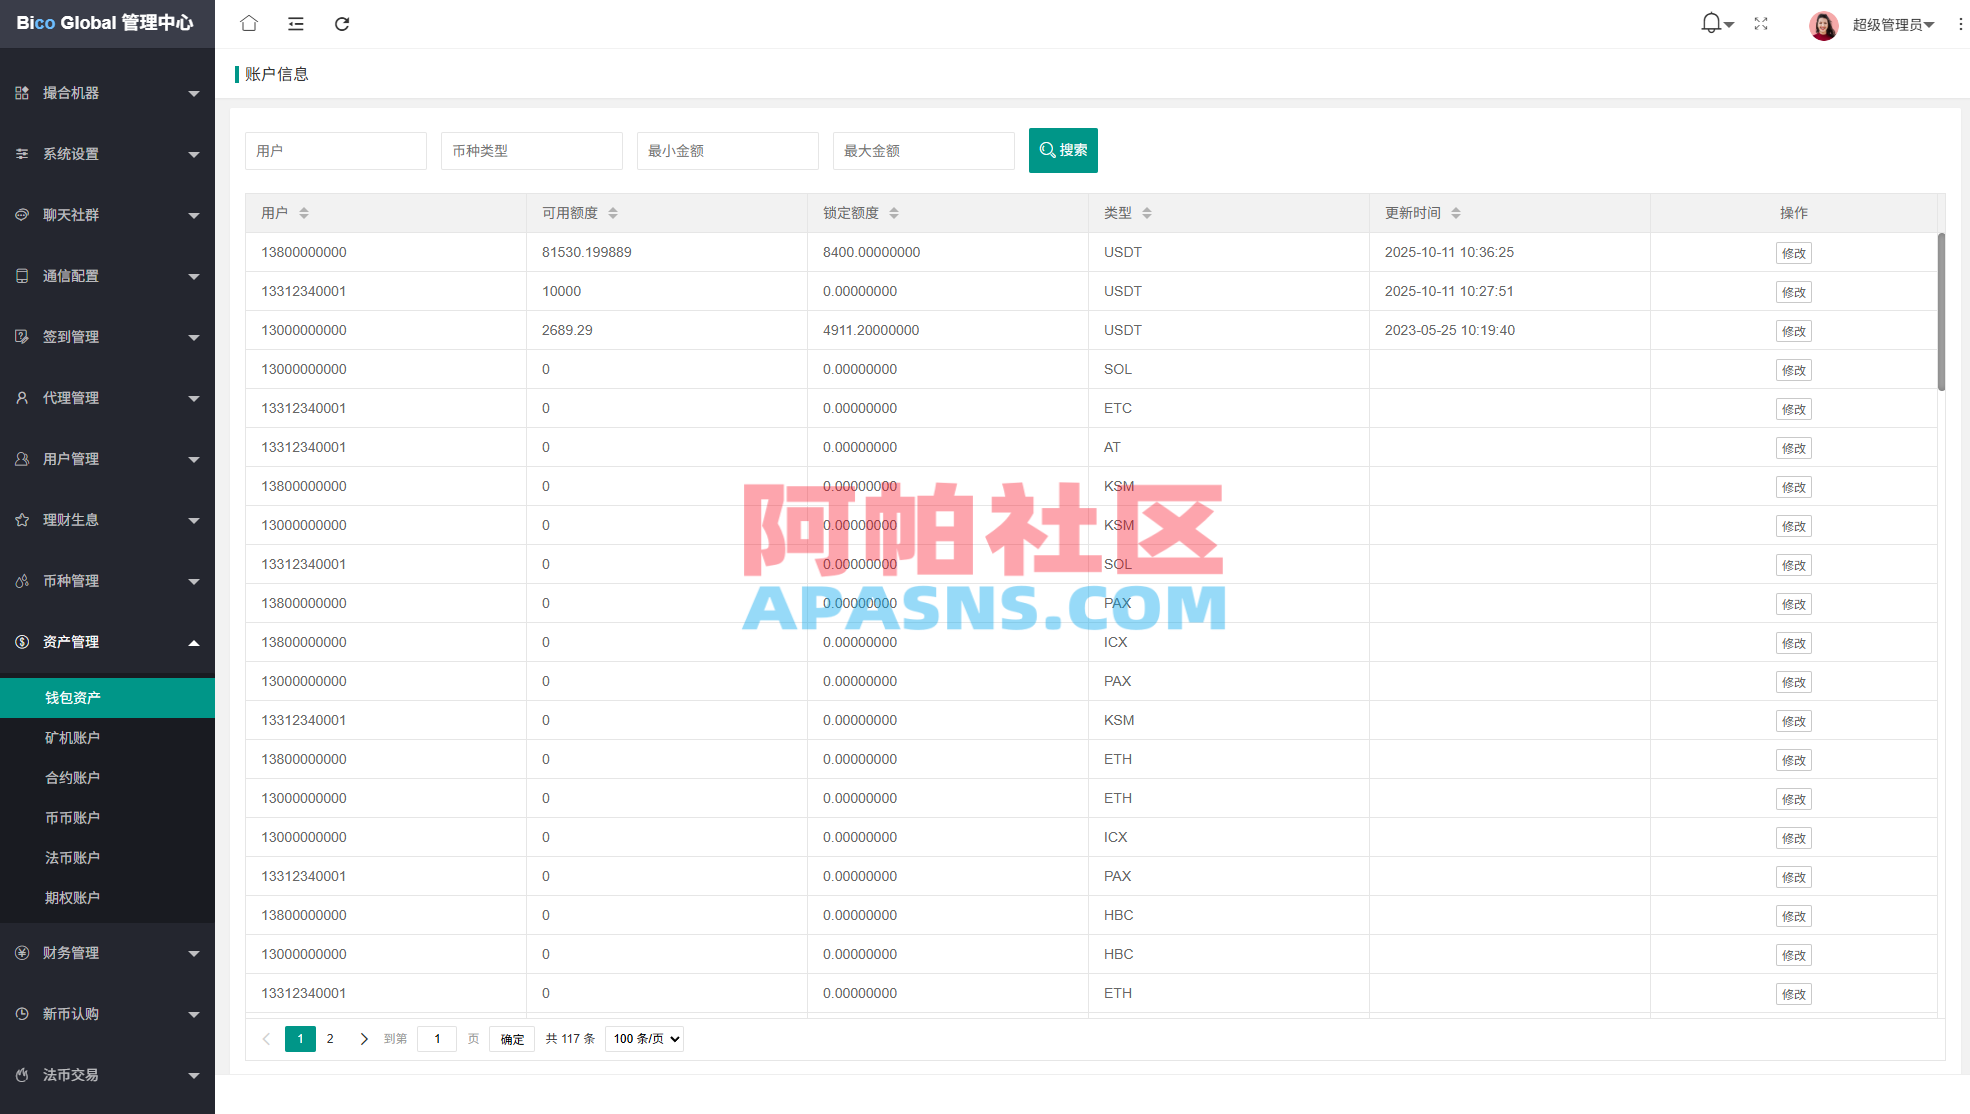Click the 资产管理 dollar icon in sidebar
The image size is (1970, 1114).
22,642
